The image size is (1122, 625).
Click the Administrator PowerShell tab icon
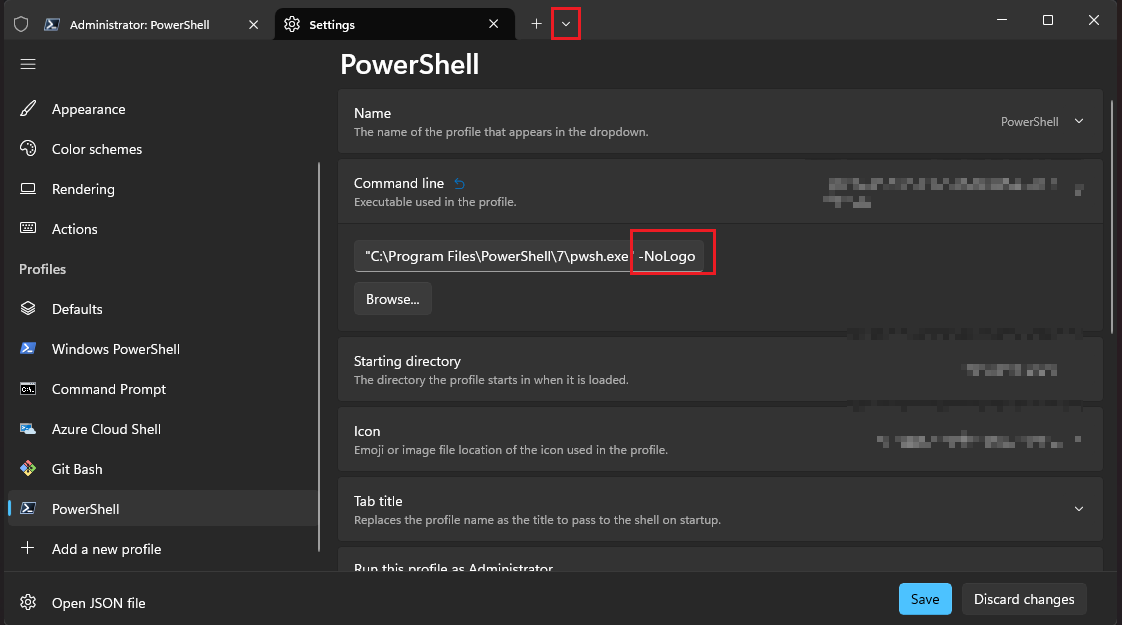[52, 24]
